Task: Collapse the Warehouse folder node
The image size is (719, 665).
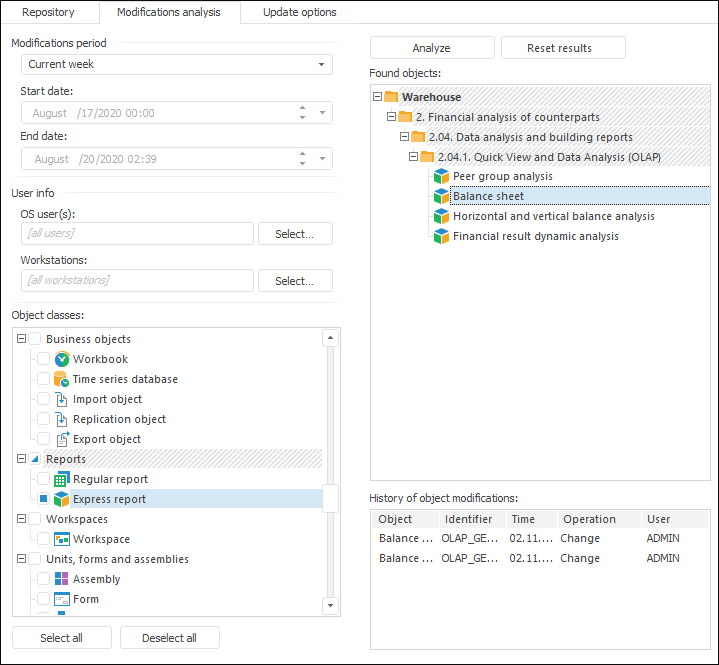Action: coord(377,97)
